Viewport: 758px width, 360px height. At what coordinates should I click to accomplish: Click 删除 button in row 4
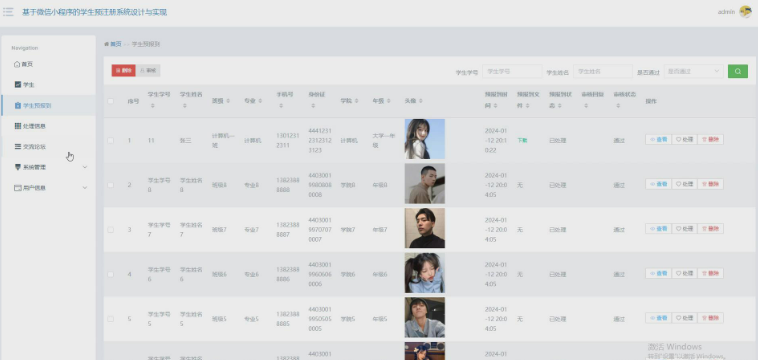[x=711, y=273]
